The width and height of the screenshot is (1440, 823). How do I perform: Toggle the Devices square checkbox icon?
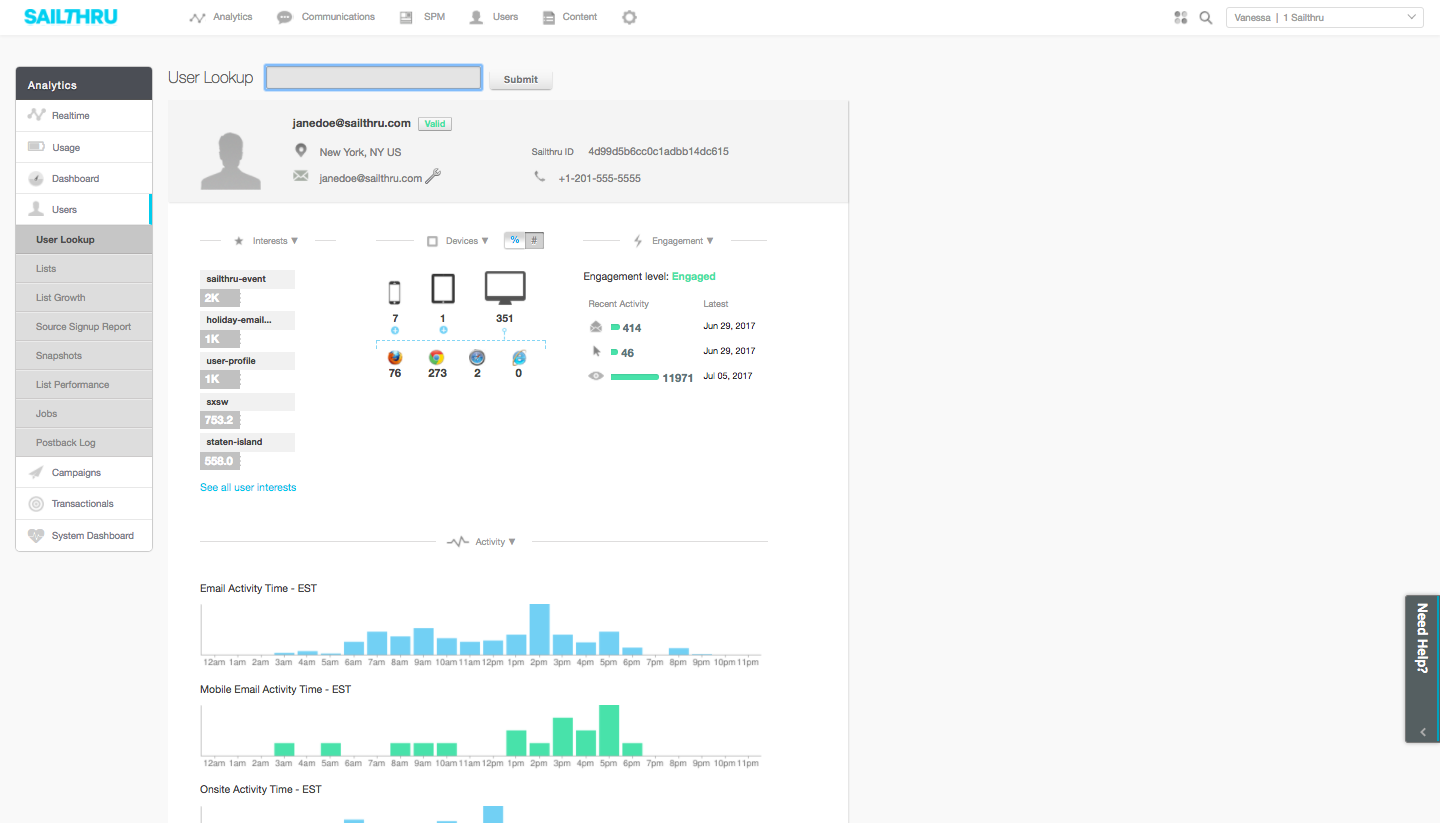coord(432,241)
